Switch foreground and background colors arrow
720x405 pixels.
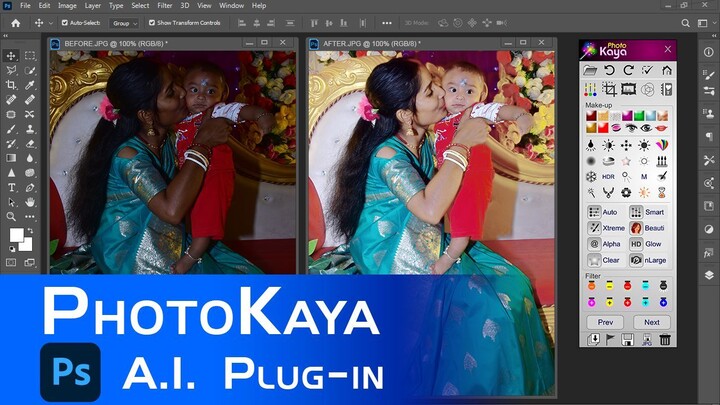click(x=30, y=231)
